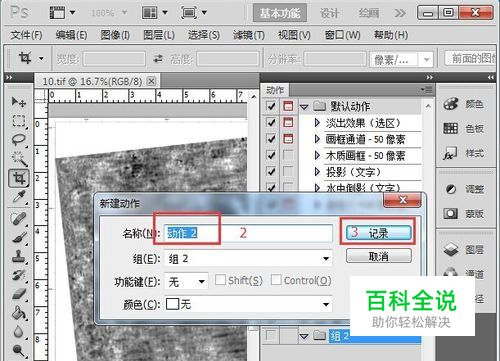Screen dimensions: 500x361
Task: Select the Clone Stamp tool
Action: coord(19,257)
